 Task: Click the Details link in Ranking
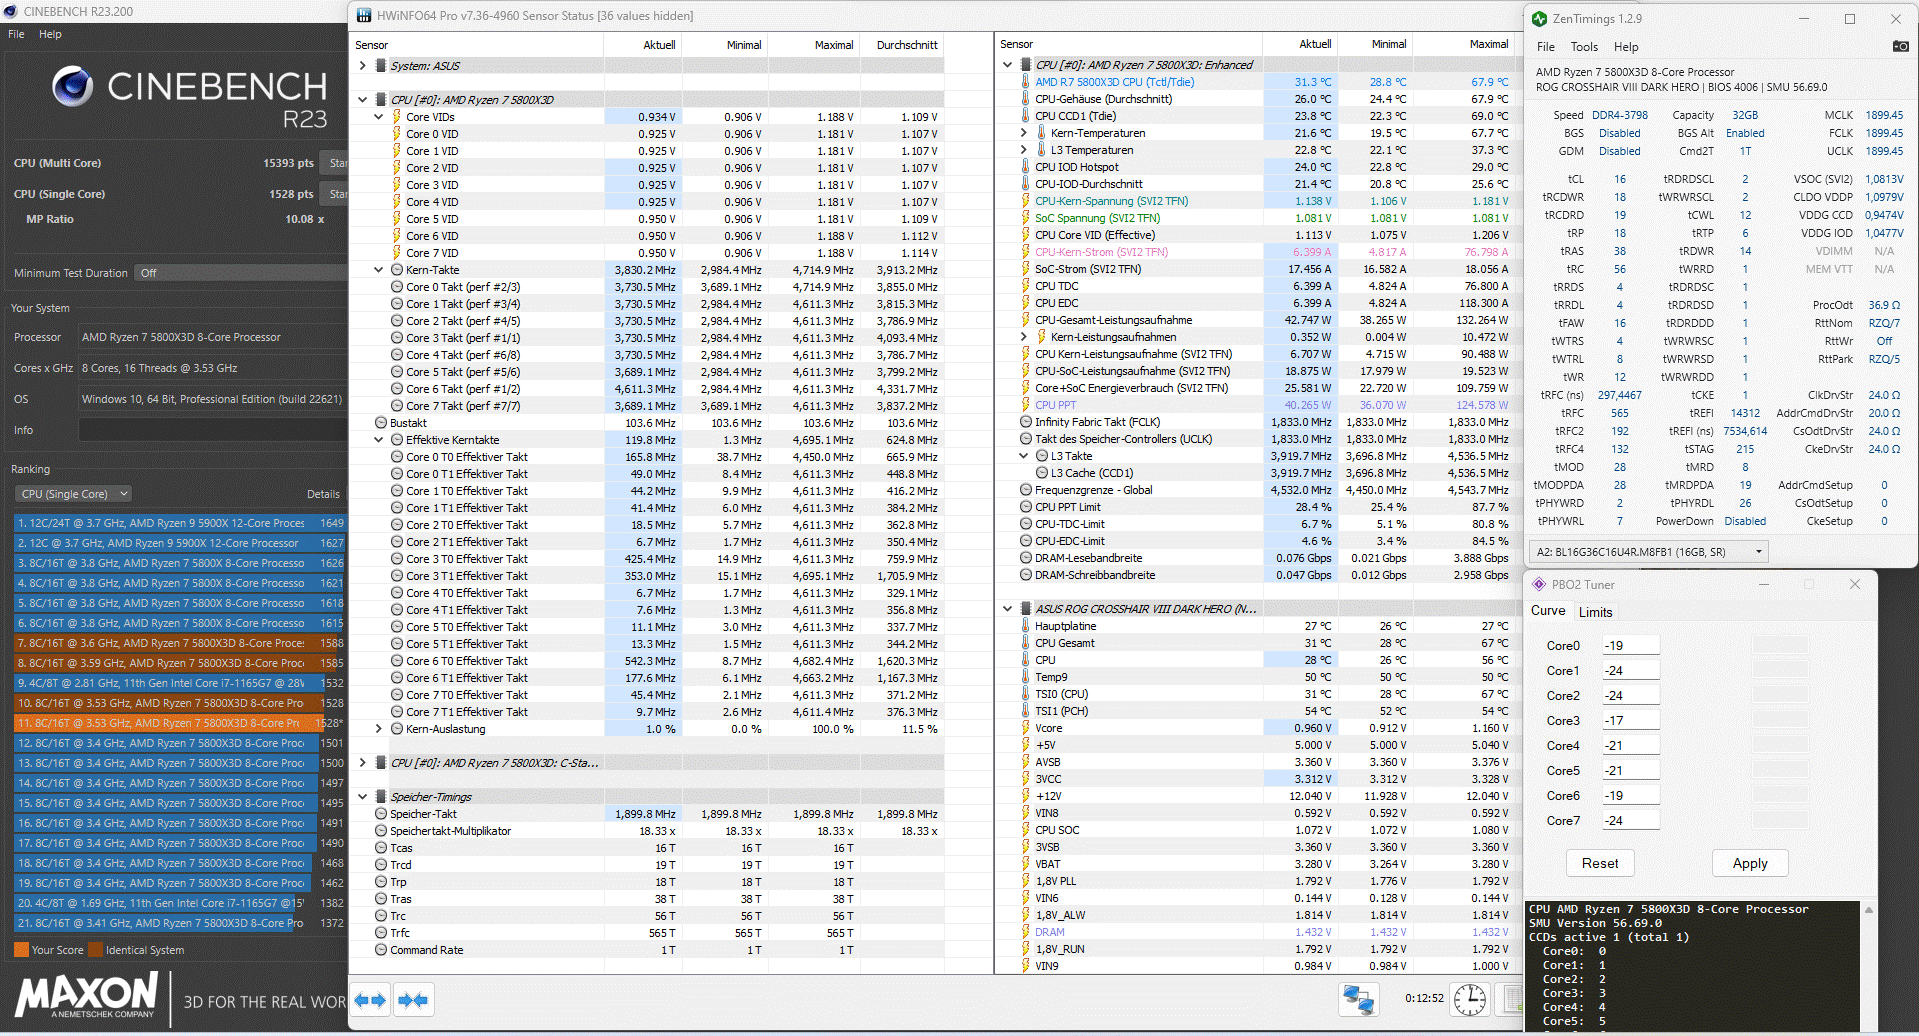[323, 494]
